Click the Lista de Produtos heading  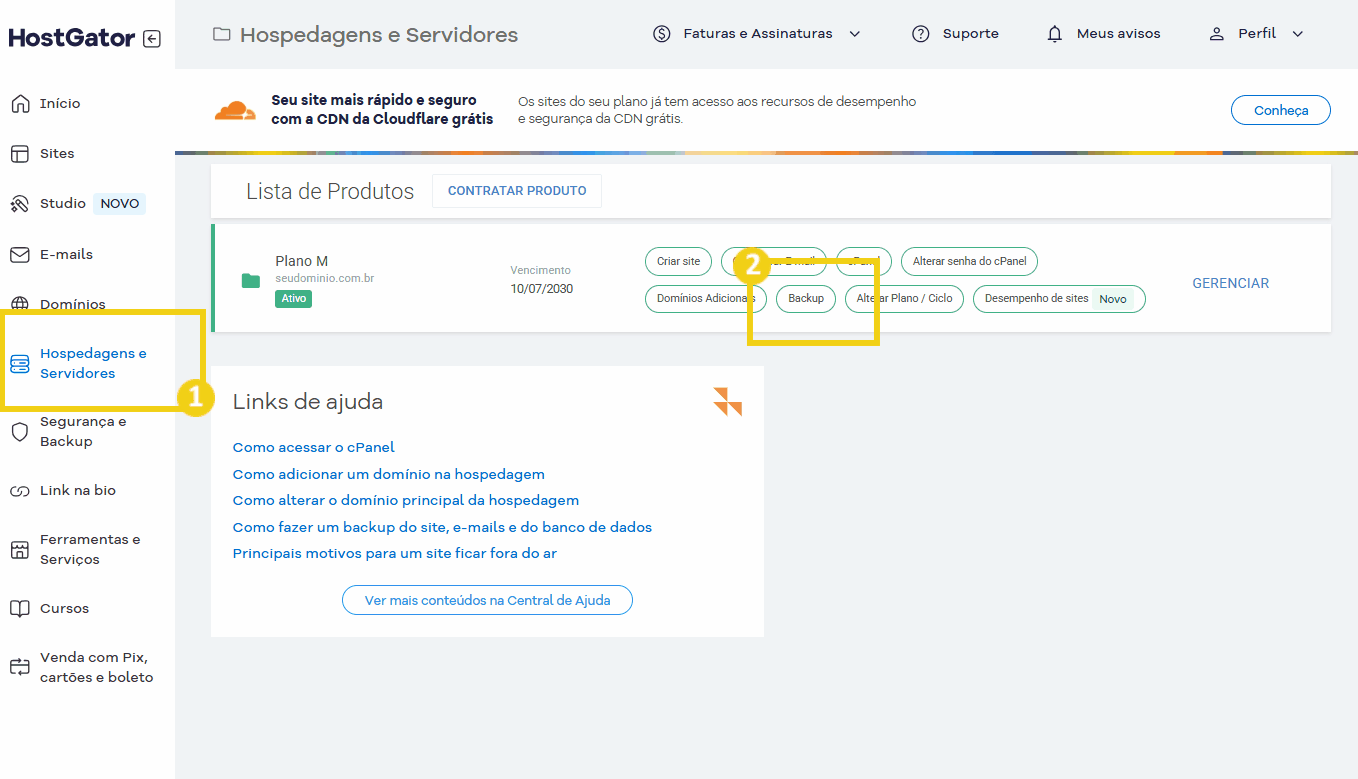(330, 192)
